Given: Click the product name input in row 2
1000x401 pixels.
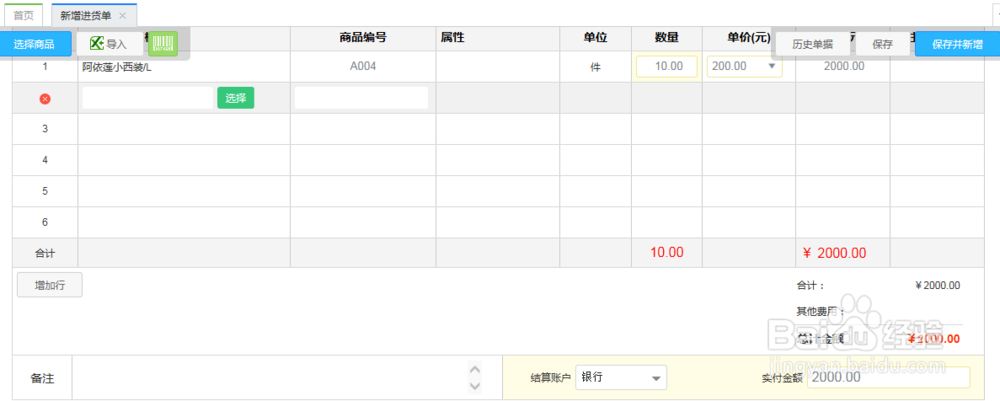Looking at the screenshot, I should pos(147,98).
